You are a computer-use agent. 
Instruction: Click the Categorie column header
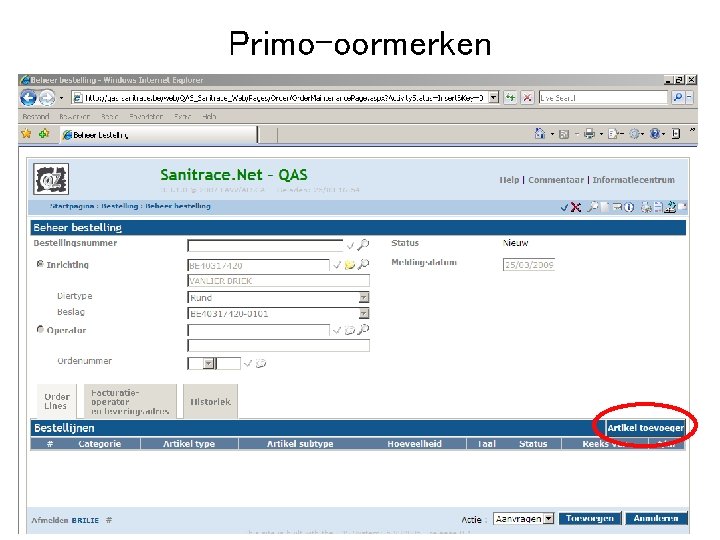tap(100, 444)
